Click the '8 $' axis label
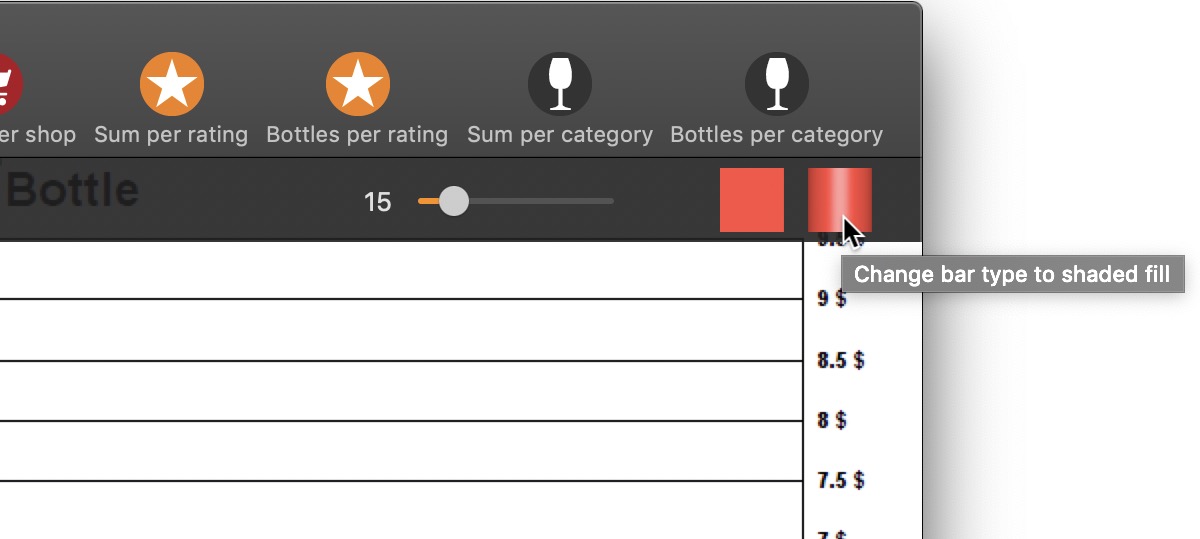1200x539 pixels. [832, 420]
